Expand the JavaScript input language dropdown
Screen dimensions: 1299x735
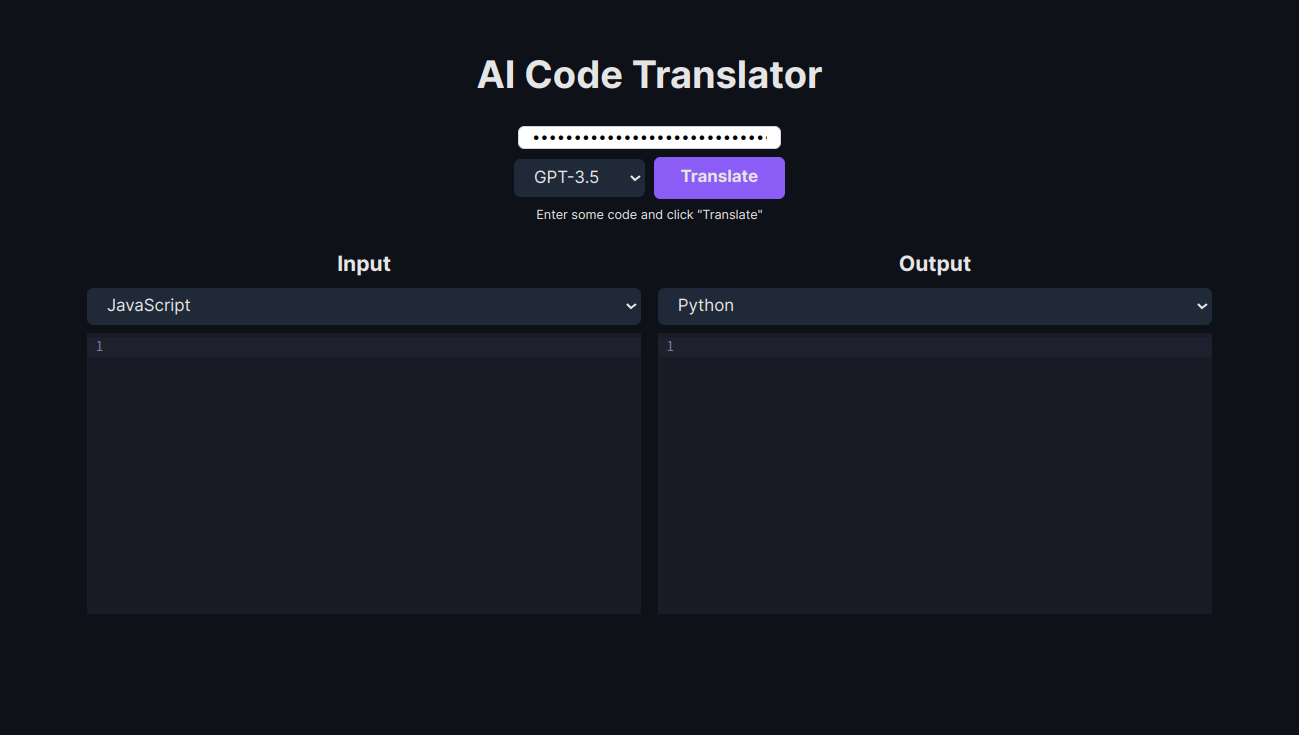click(x=363, y=306)
